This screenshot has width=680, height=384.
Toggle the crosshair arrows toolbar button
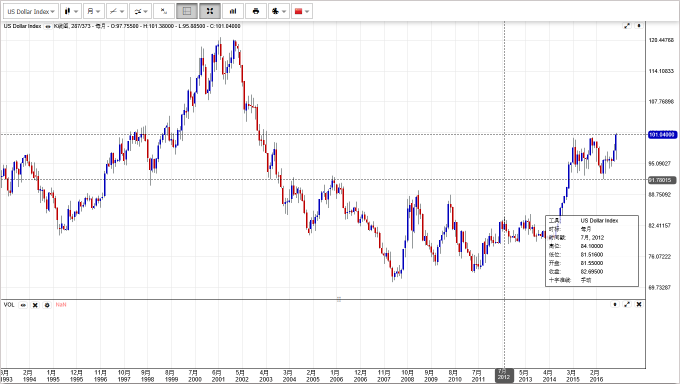point(210,11)
